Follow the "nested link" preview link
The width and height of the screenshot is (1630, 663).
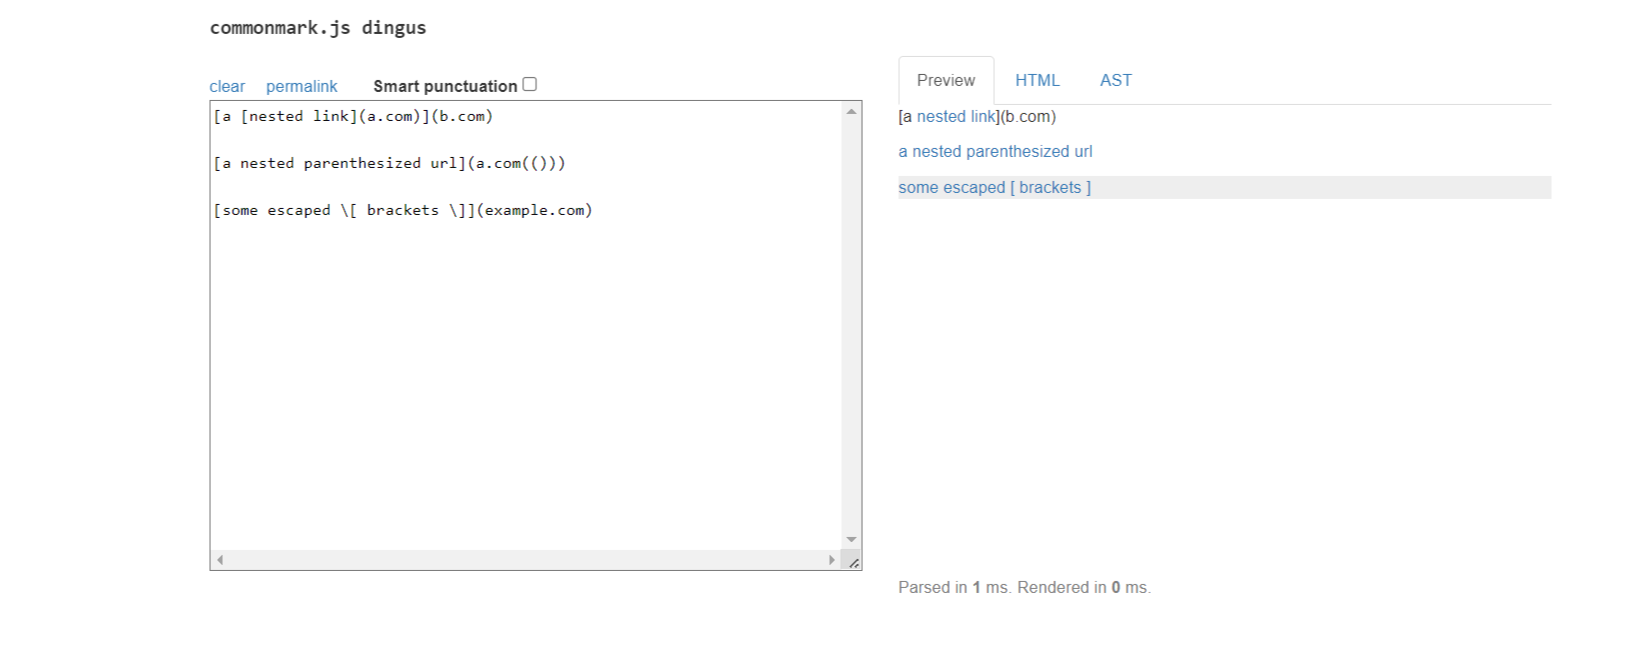[956, 116]
